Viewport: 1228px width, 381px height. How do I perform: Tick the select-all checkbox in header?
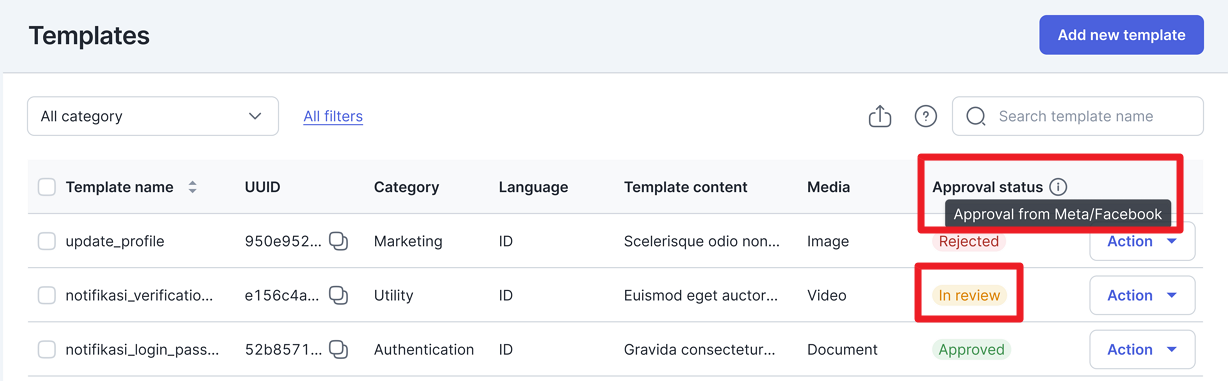47,187
